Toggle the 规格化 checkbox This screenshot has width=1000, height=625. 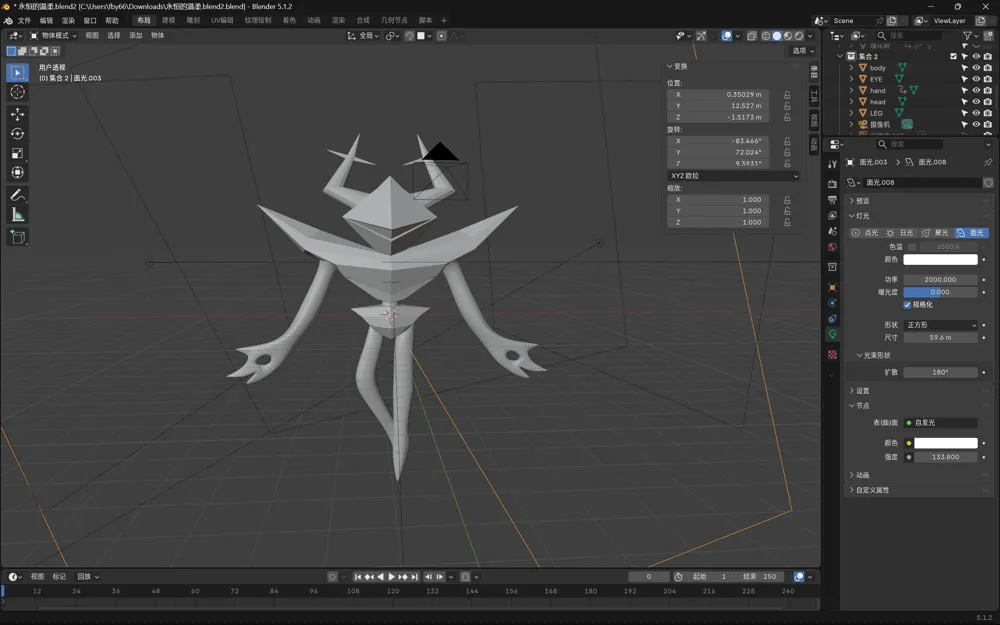click(x=907, y=305)
